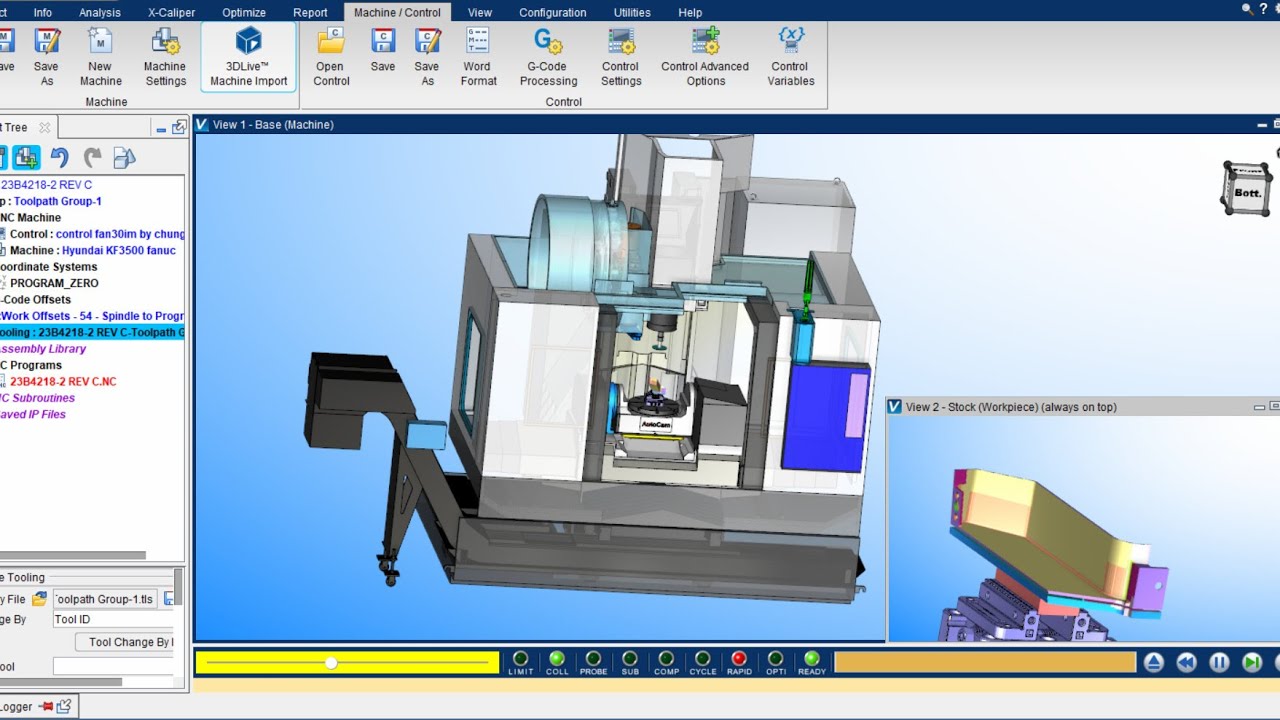Click the Bottom view orientation cube
The image size is (1280, 720).
1247,188
